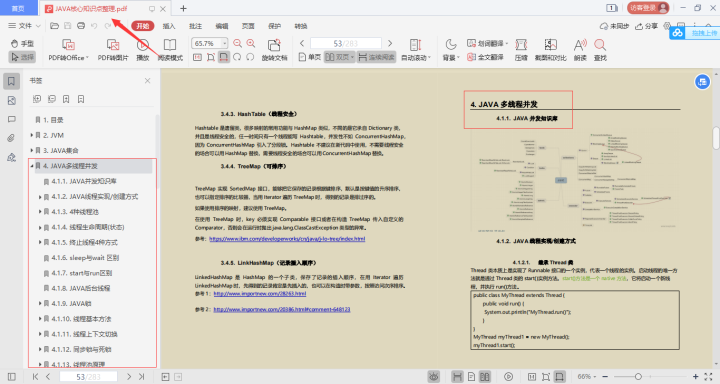The image size is (720, 384).
Task: Close the 书签 bookmarks panel
Action: (x=147, y=80)
